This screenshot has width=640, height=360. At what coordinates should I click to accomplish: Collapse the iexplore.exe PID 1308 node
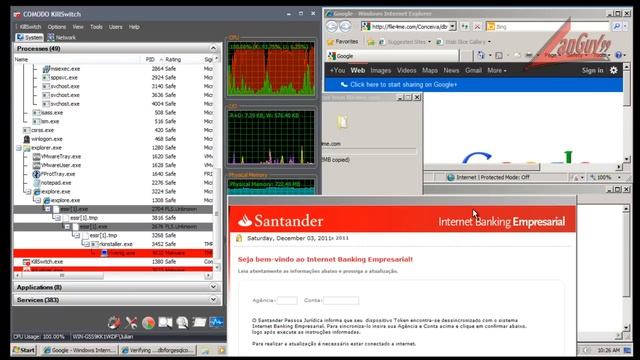(38, 200)
